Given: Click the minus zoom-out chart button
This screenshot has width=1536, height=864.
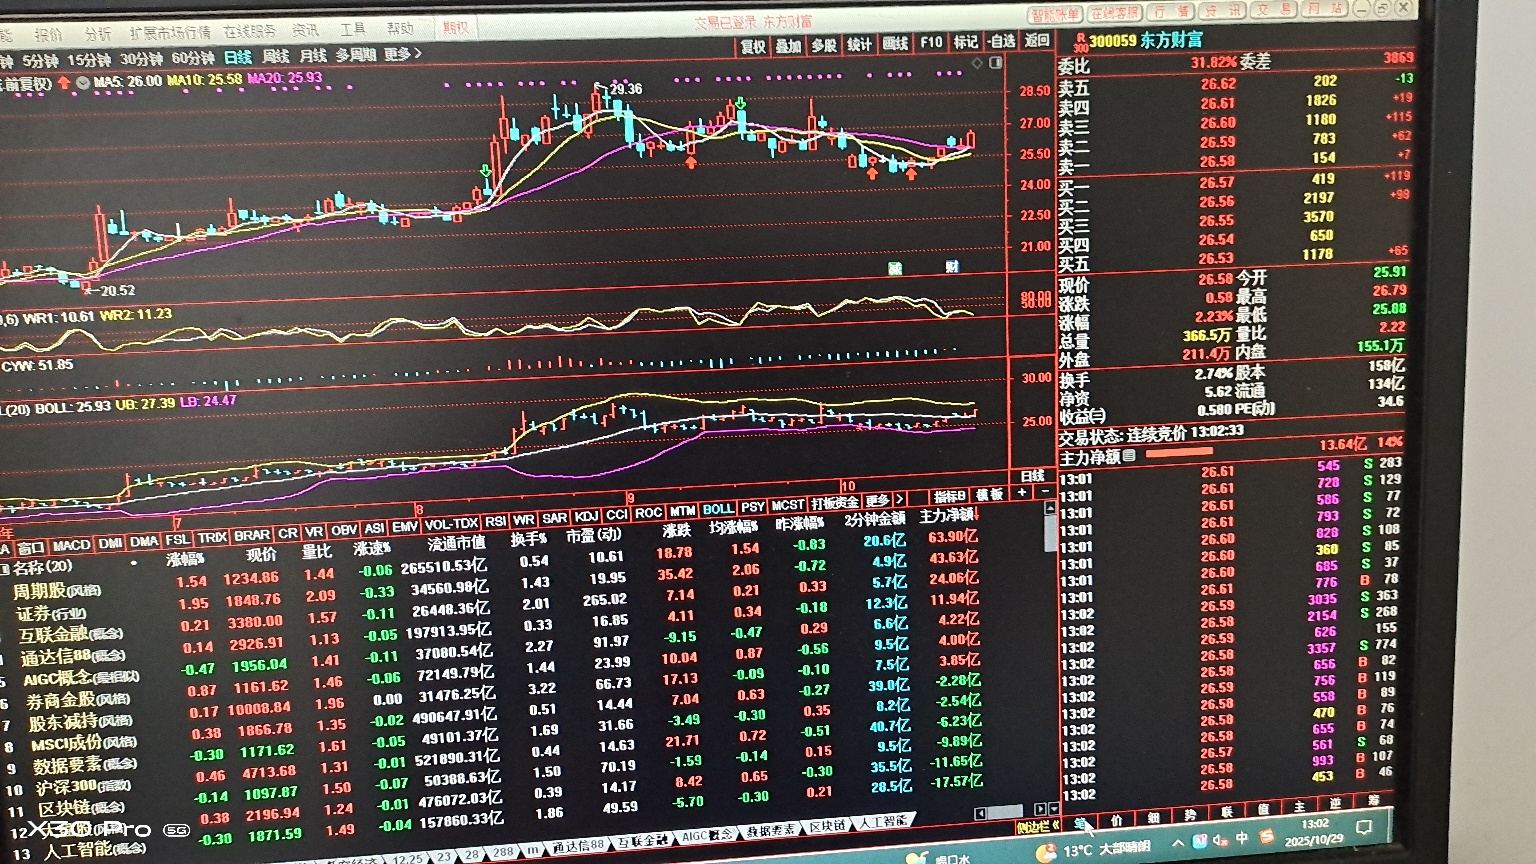Looking at the screenshot, I should [x=1045, y=491].
